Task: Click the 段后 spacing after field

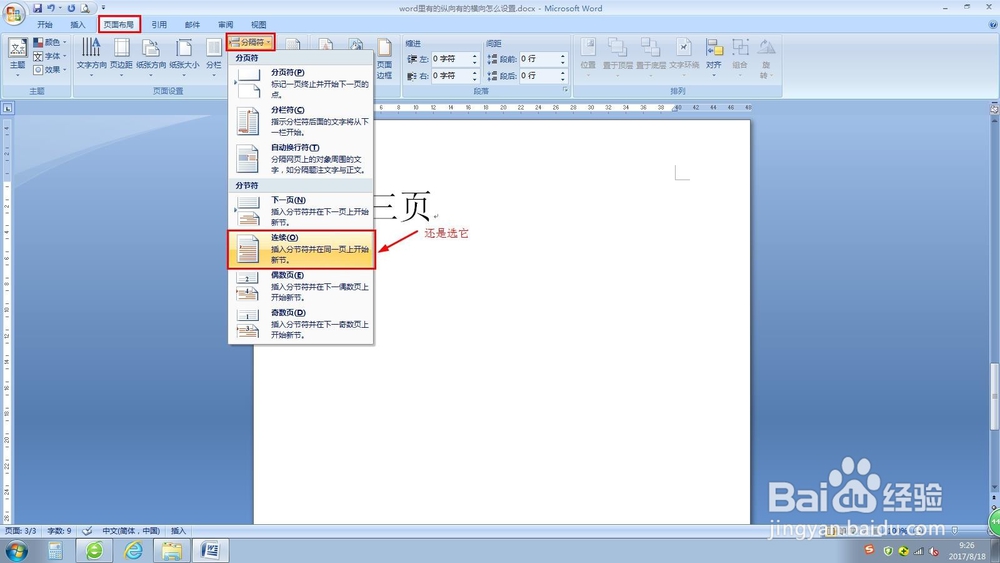Action: pos(539,76)
